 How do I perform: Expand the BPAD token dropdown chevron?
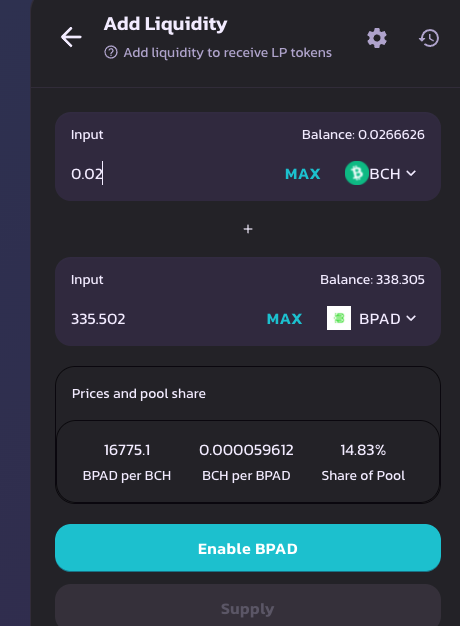click(411, 318)
